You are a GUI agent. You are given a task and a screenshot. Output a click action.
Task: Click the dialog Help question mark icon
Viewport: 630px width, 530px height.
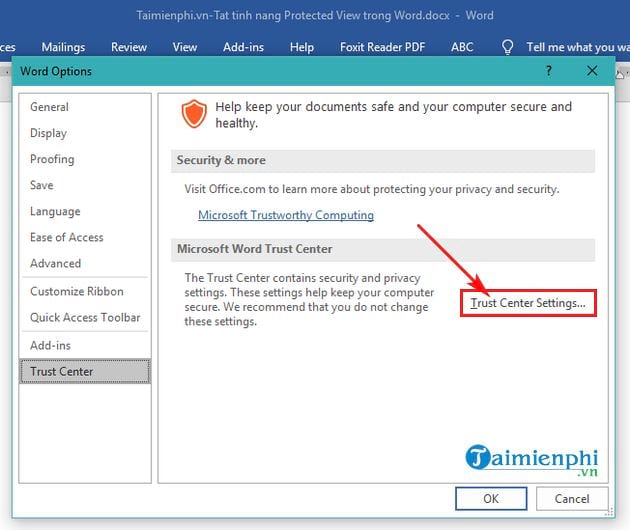pyautogui.click(x=548, y=71)
